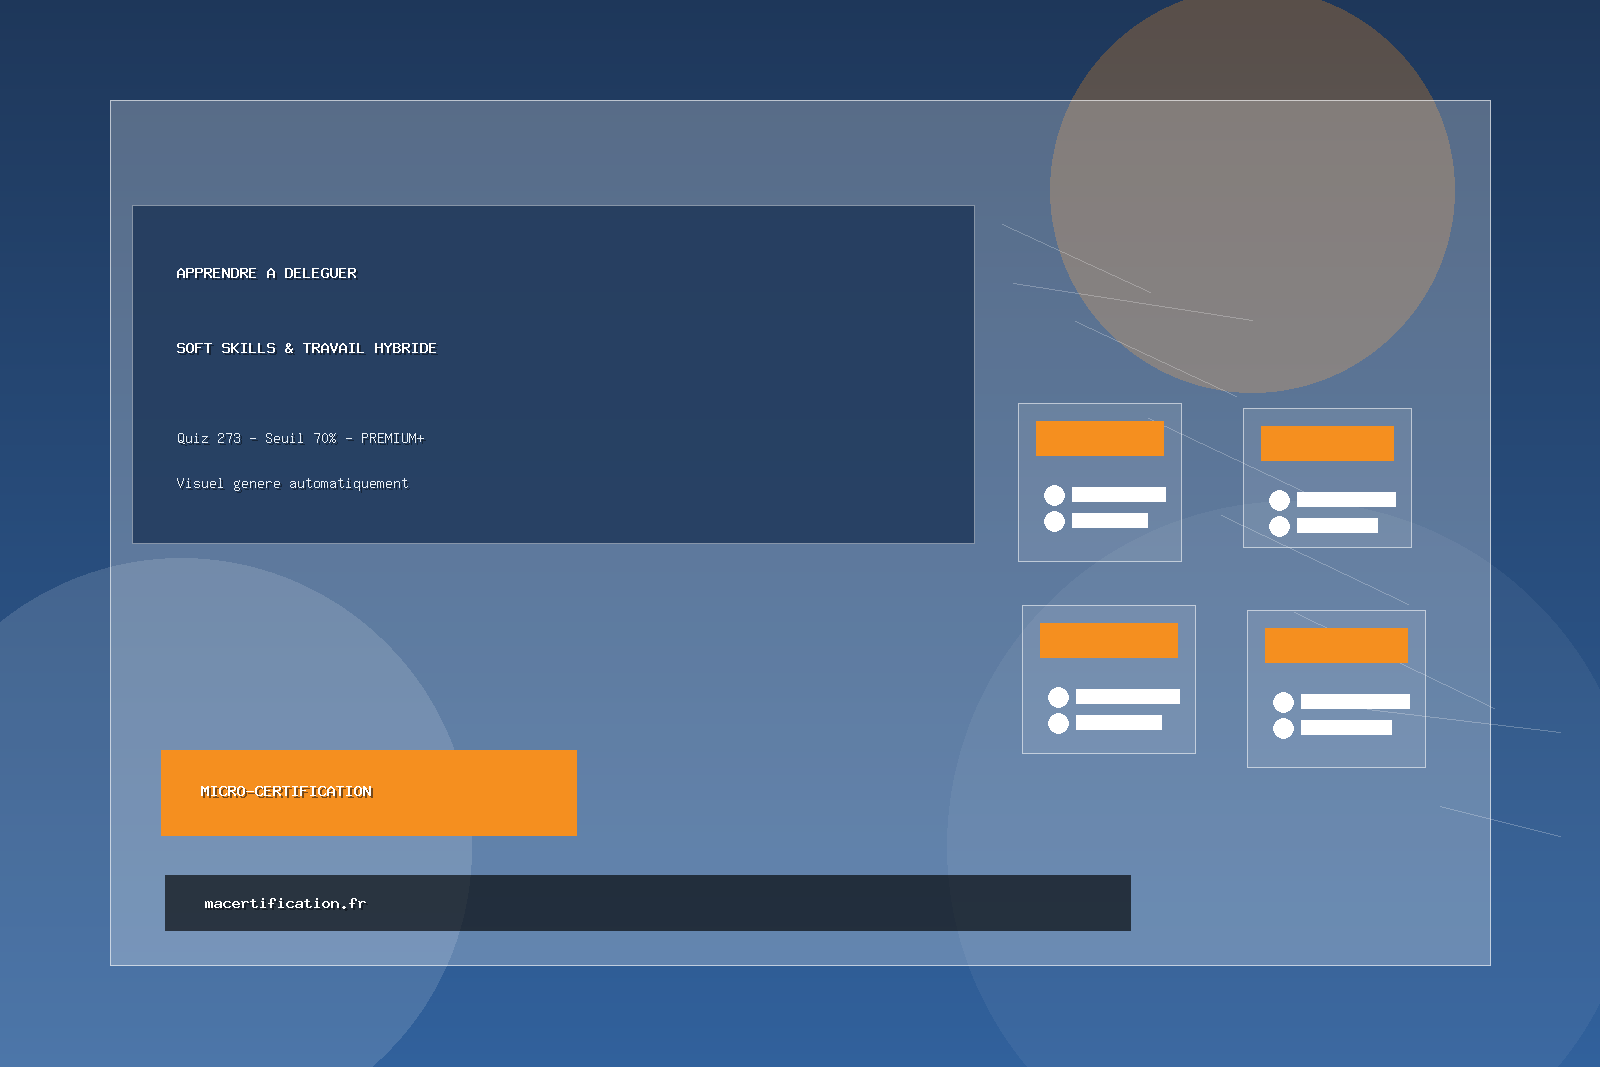Select second radio circle in bottom-left card
Image resolution: width=1600 pixels, height=1067 pixels.
coord(1058,723)
